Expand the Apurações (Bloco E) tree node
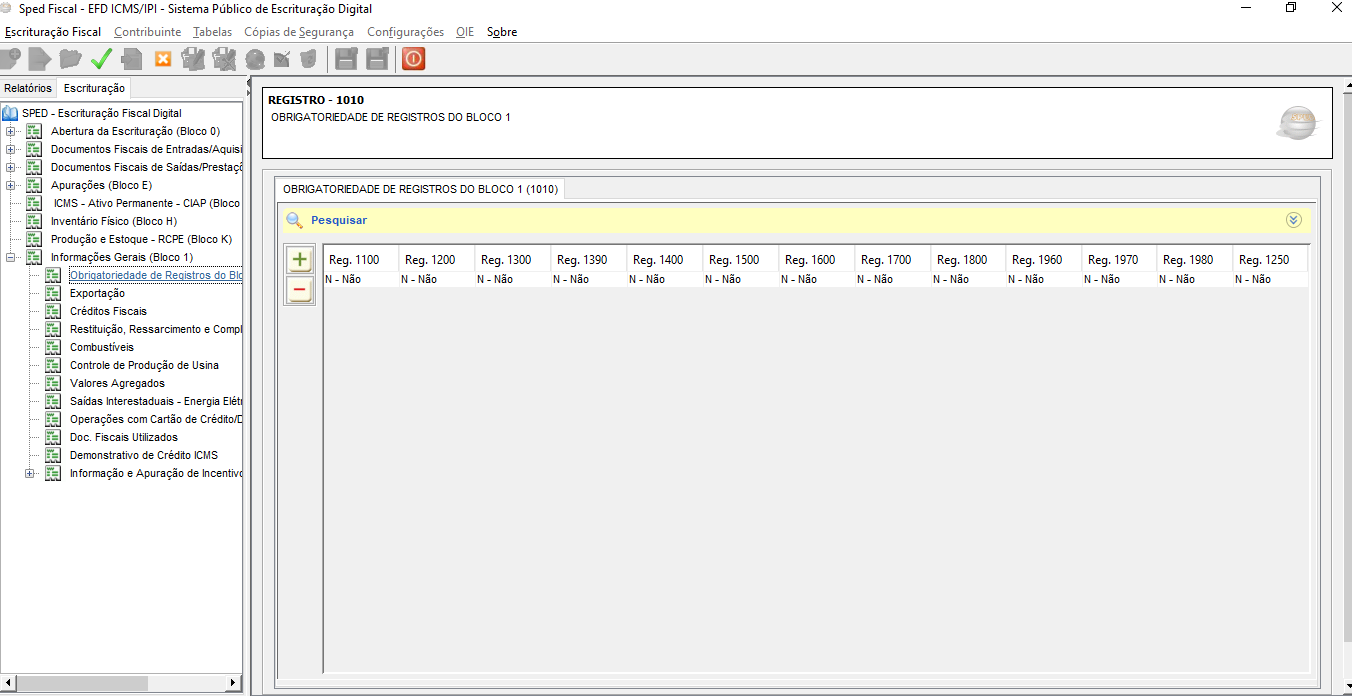The width and height of the screenshot is (1352, 696). [x=11, y=186]
